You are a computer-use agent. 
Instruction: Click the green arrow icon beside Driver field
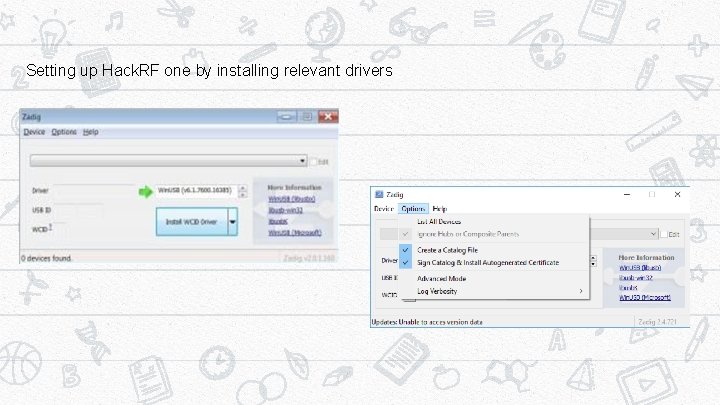tap(145, 191)
